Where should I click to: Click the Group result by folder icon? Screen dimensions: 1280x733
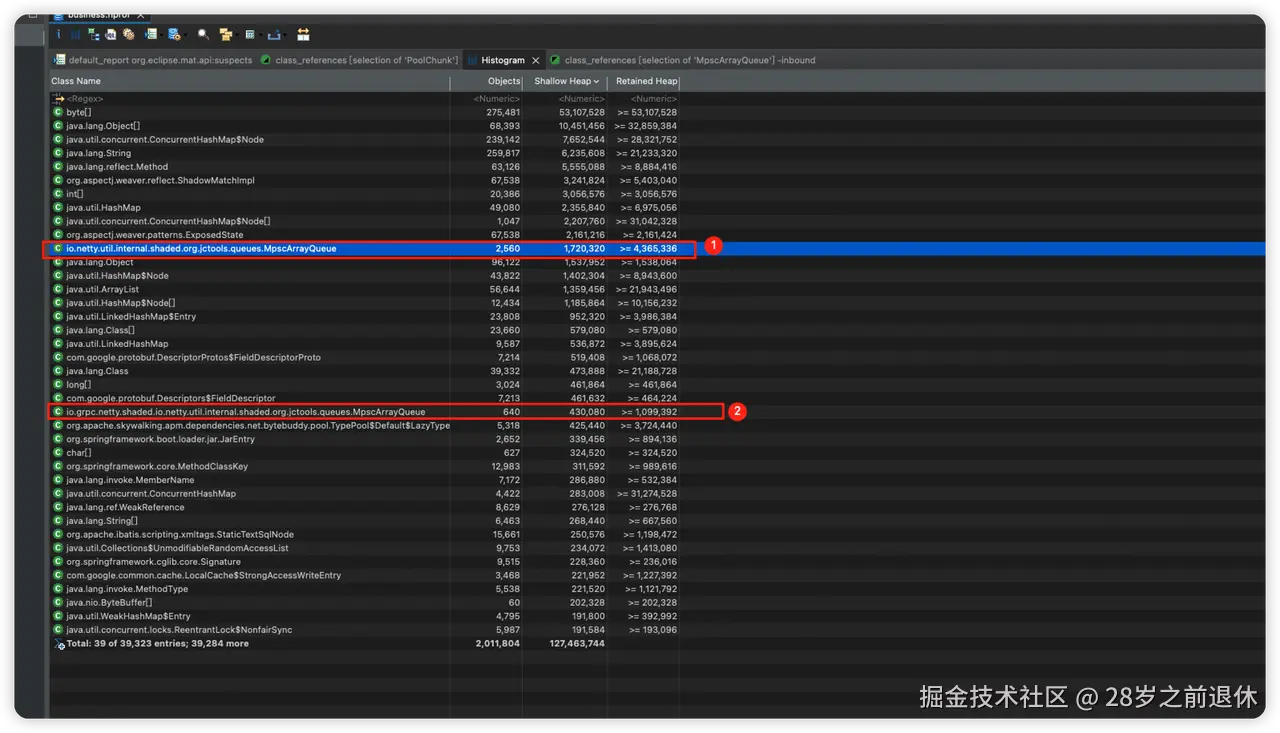[226, 34]
